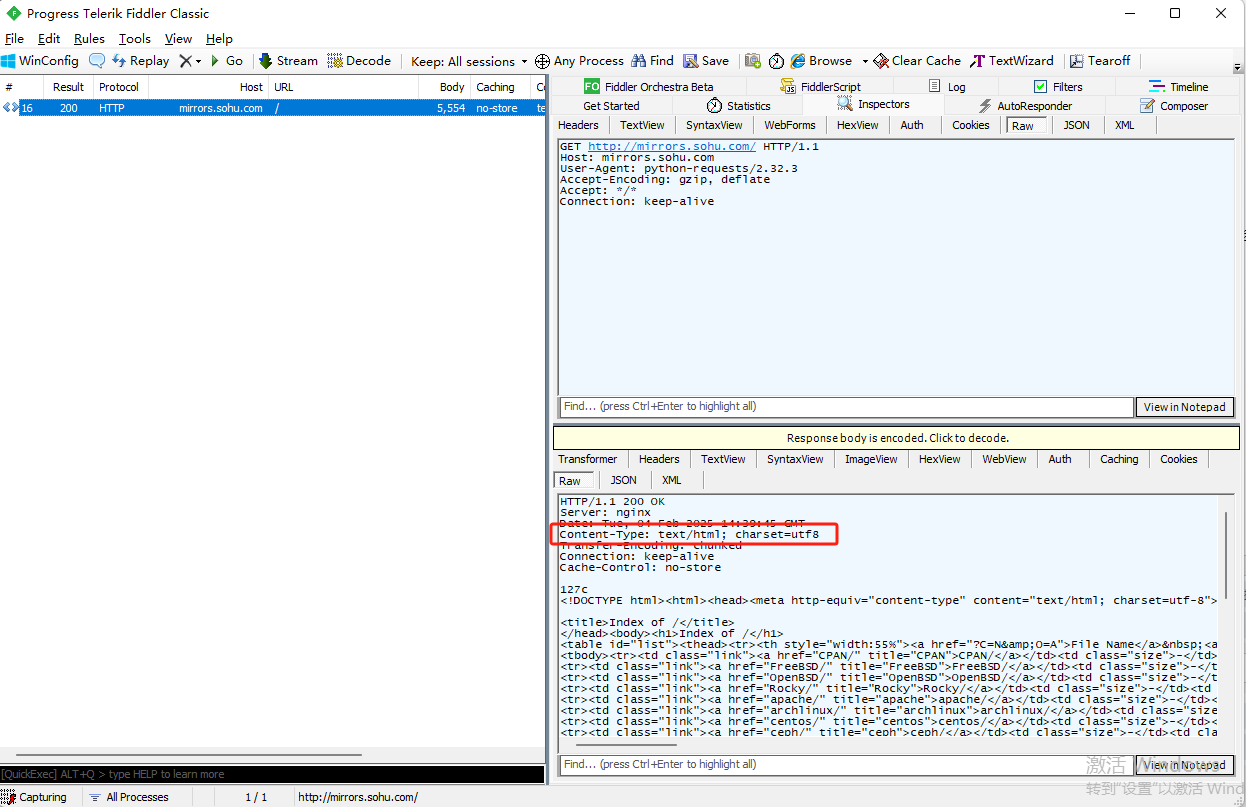1246x807 pixels.
Task: Expand the Browse dropdown arrow
Action: point(865,61)
